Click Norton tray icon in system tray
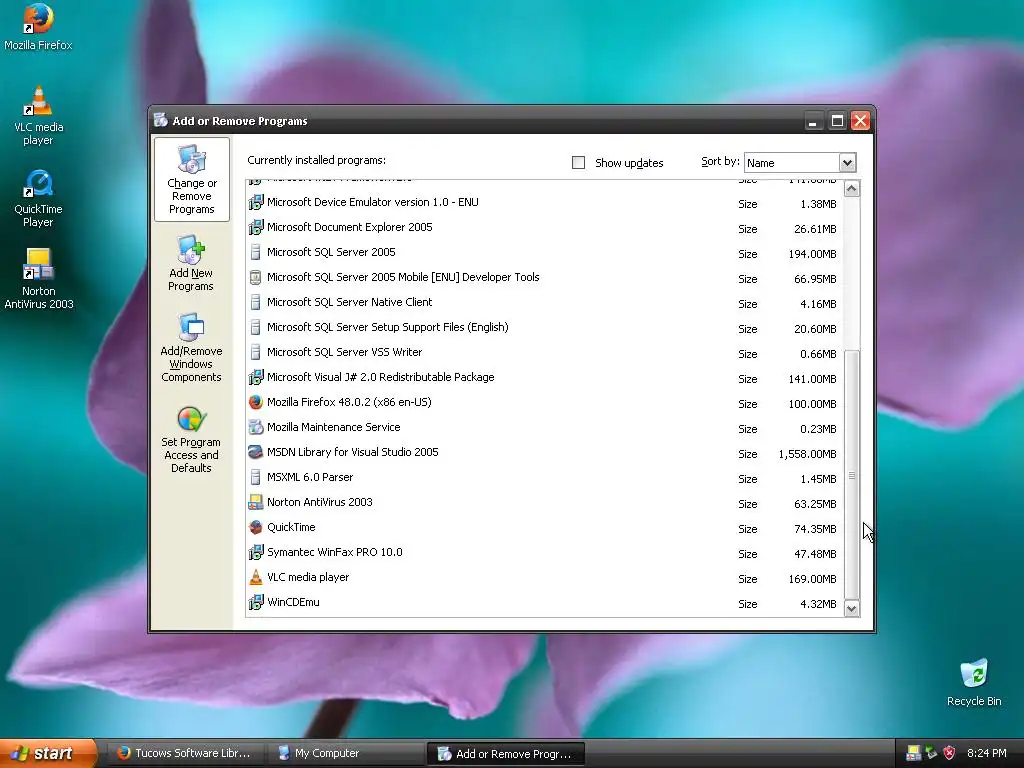1024x768 pixels. [914, 753]
